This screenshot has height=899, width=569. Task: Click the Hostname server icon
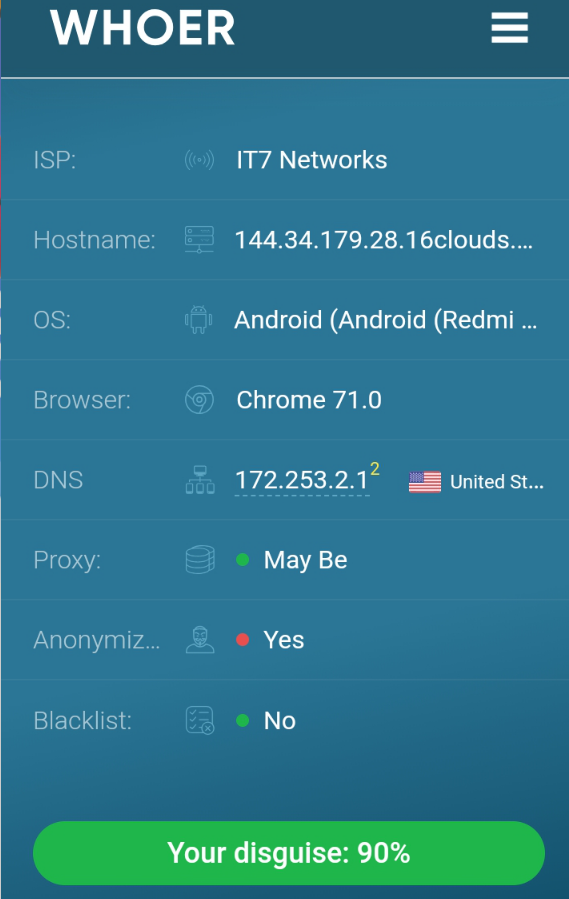point(199,240)
